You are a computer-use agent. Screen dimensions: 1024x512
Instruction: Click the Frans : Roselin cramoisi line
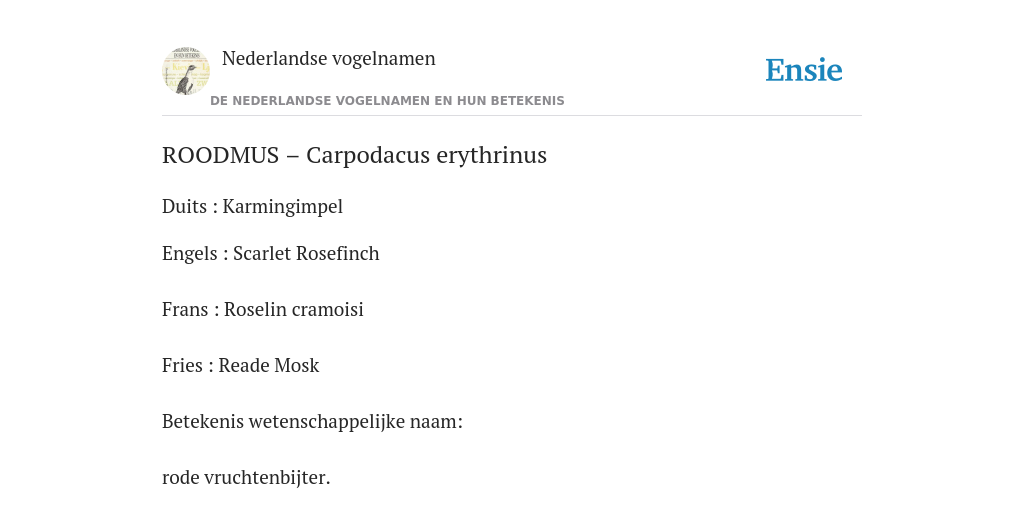tap(263, 310)
